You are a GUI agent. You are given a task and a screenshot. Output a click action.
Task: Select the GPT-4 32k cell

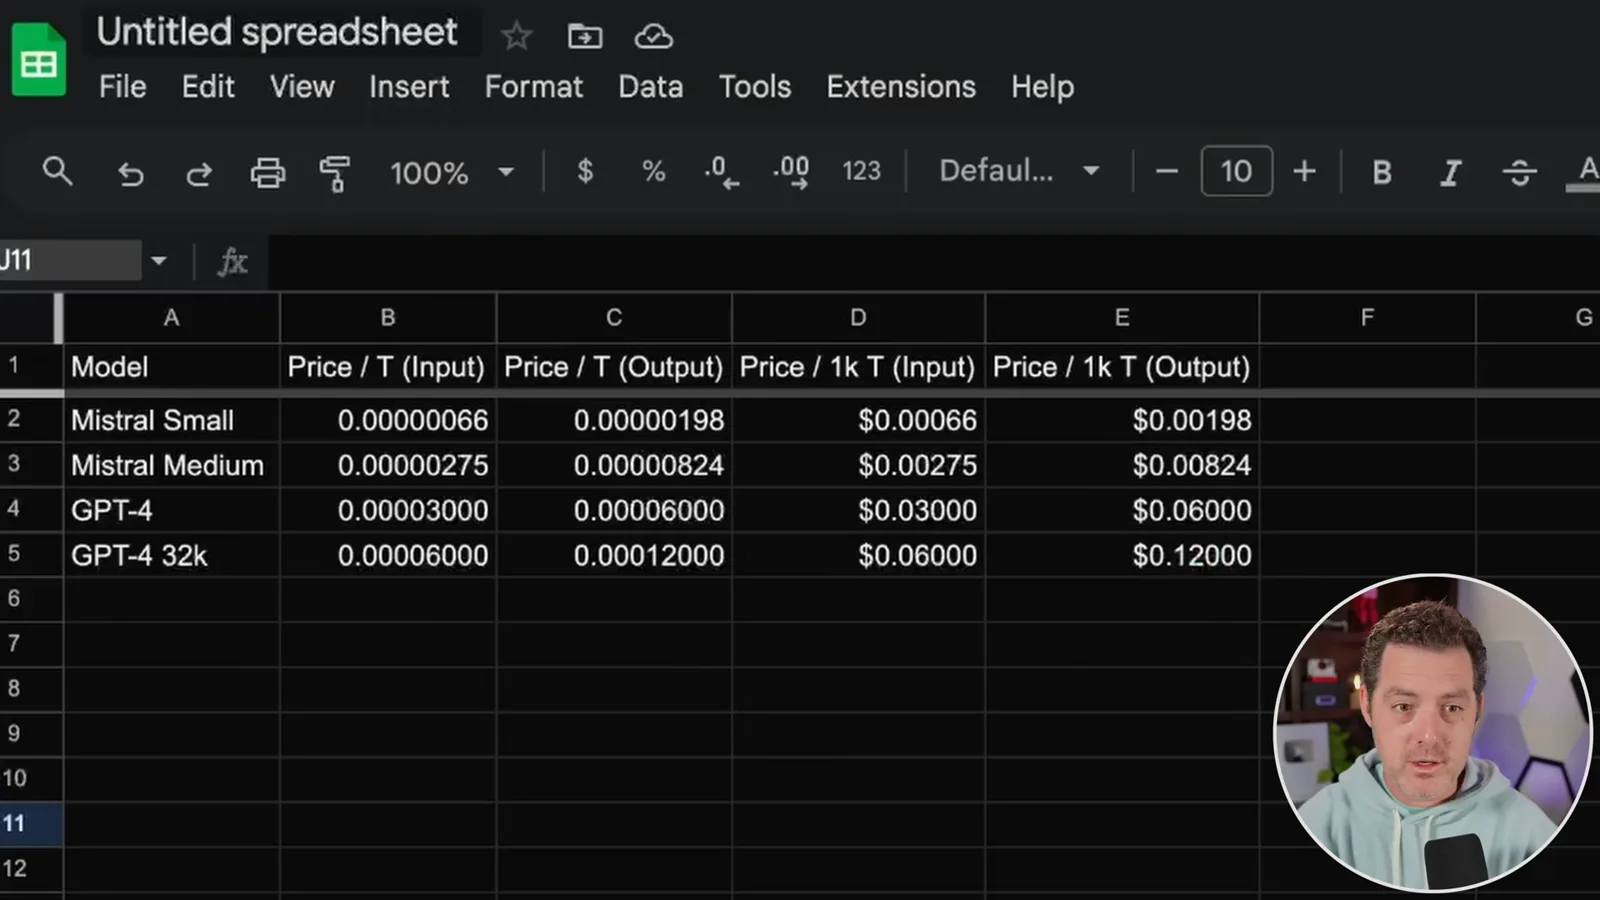(171, 555)
